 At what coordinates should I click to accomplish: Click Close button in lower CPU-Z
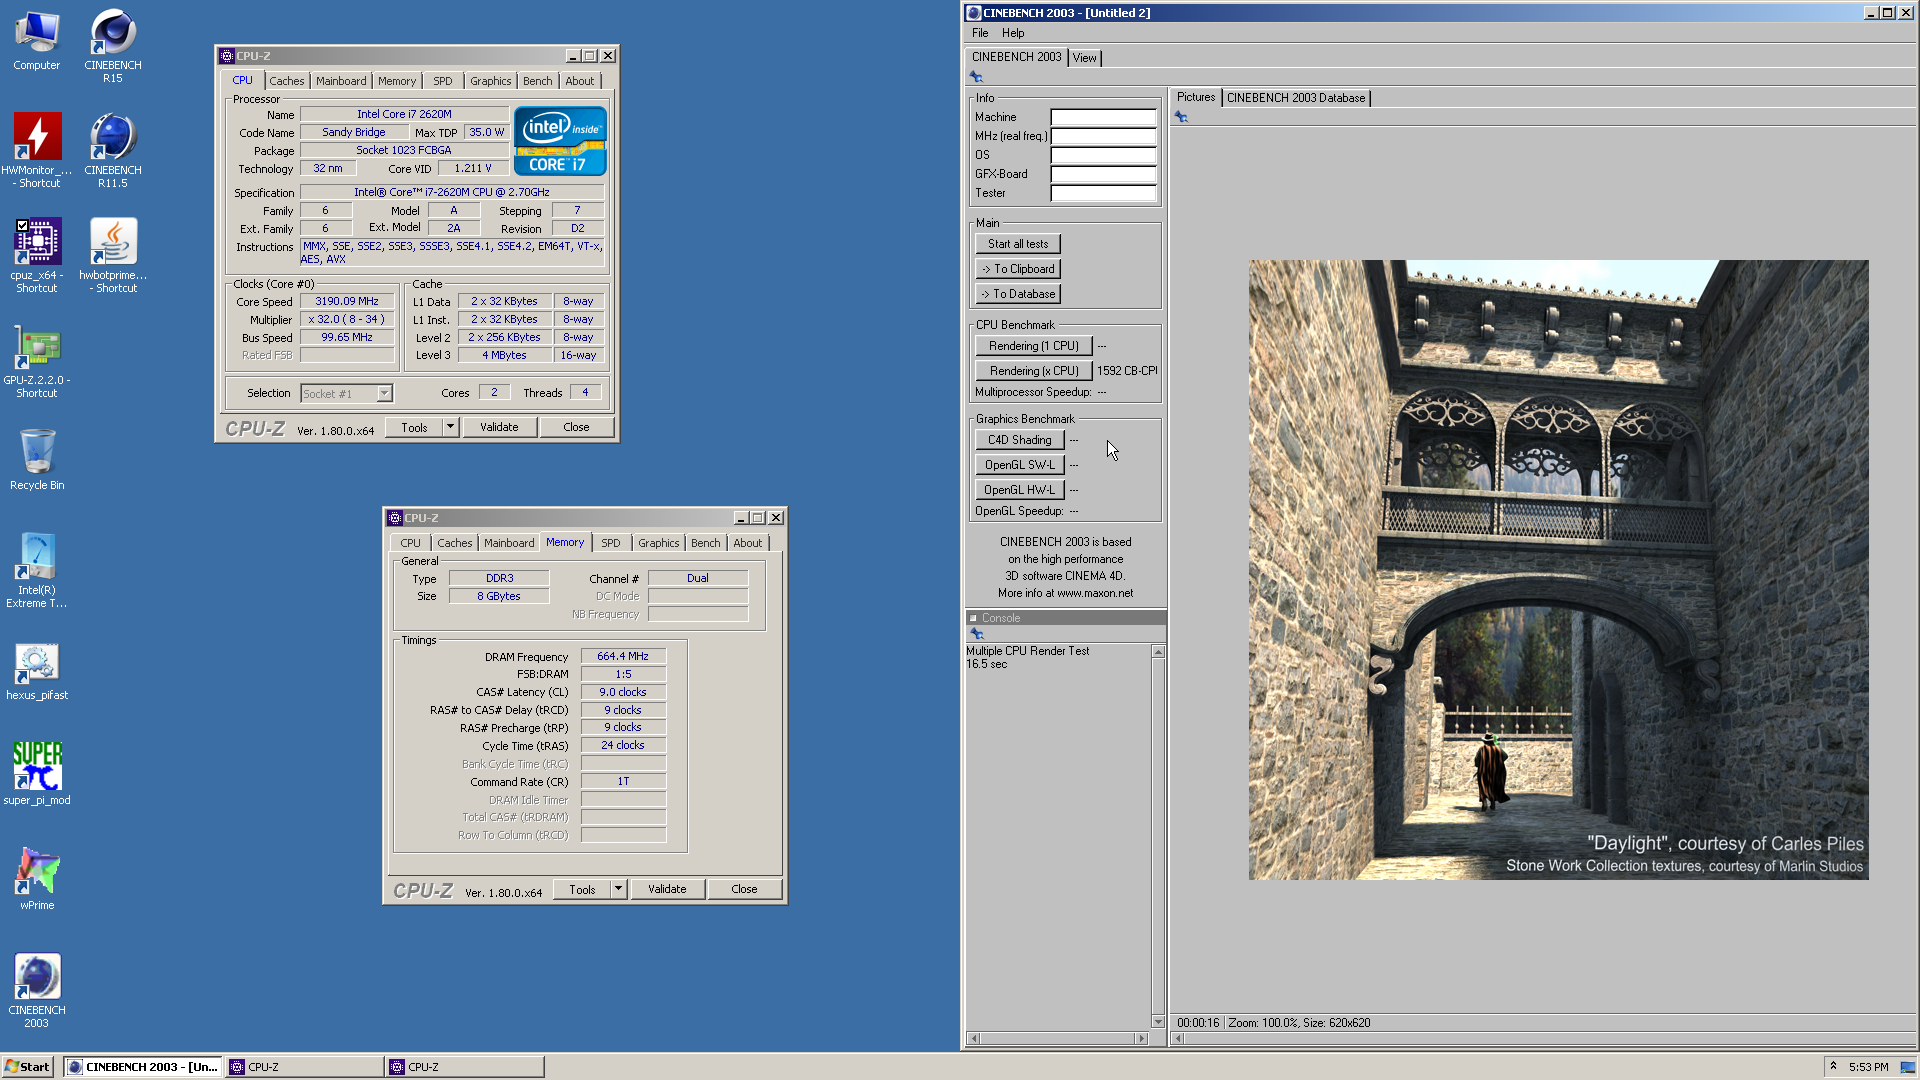tap(744, 889)
